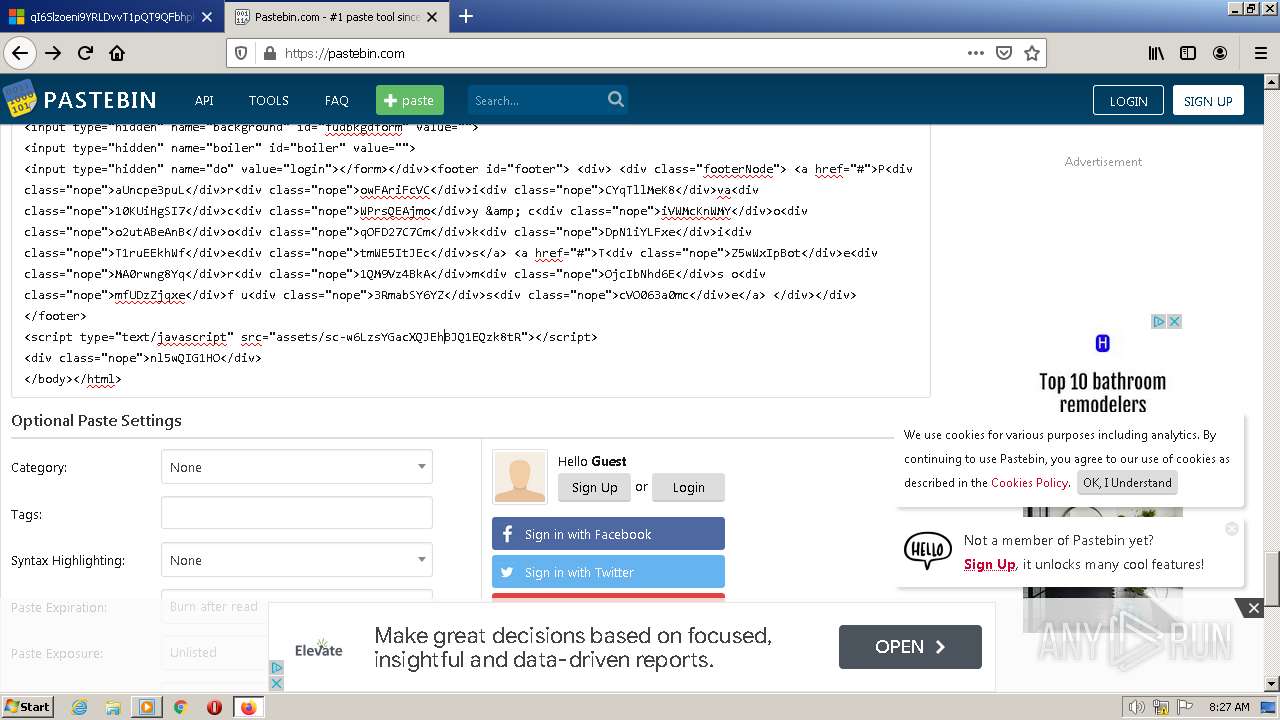Click the LOGIN button in header
The image size is (1280, 720).
(1128, 100)
